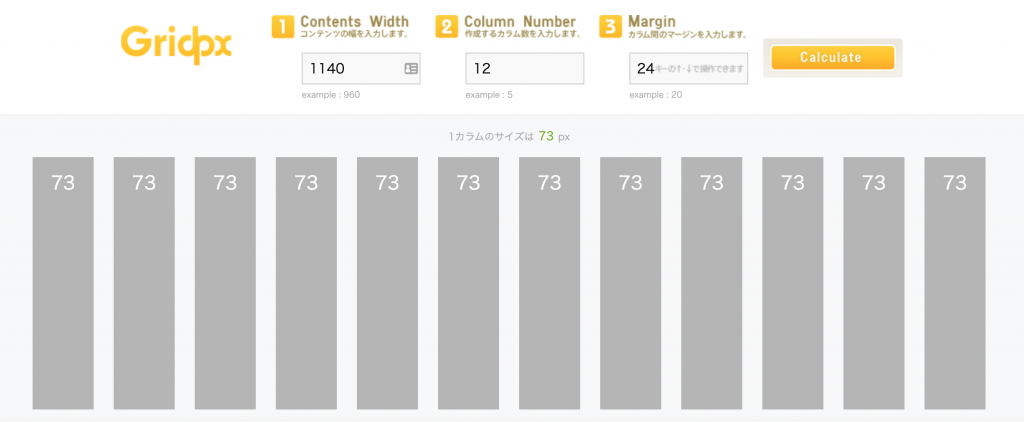Viewport: 1024px width, 422px height.
Task: Click the step 3 number badge
Action: 610,27
